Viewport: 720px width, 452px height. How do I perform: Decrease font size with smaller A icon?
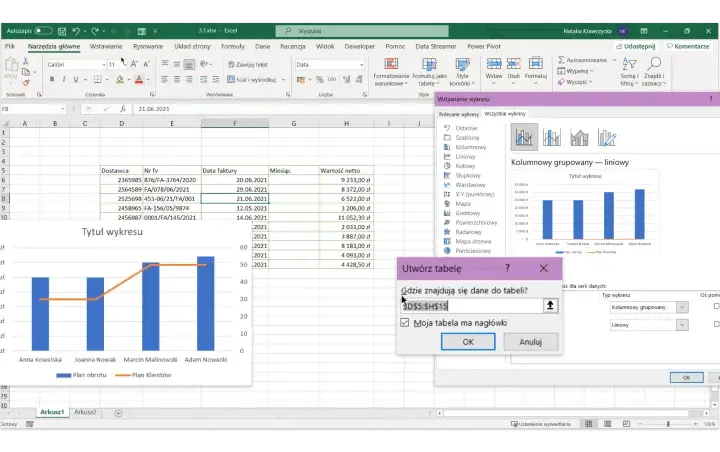(146, 64)
